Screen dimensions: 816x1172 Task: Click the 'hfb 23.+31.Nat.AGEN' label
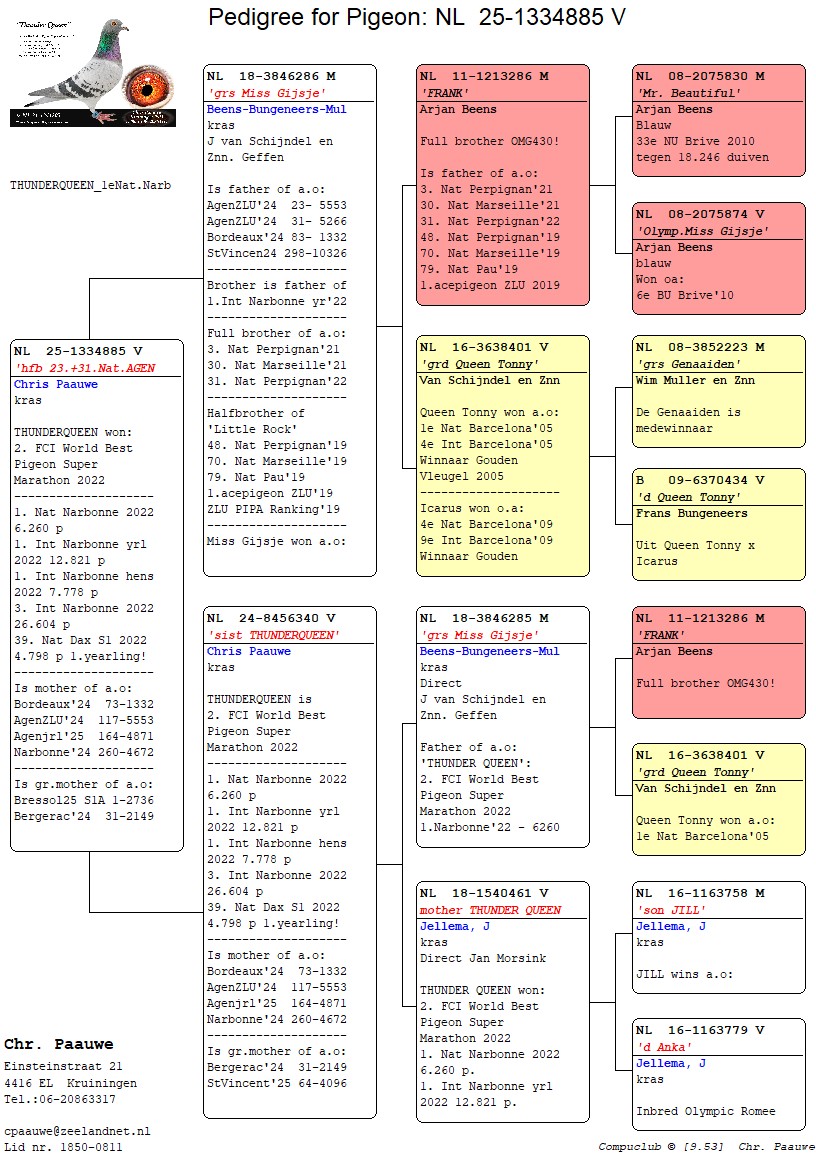pos(84,368)
